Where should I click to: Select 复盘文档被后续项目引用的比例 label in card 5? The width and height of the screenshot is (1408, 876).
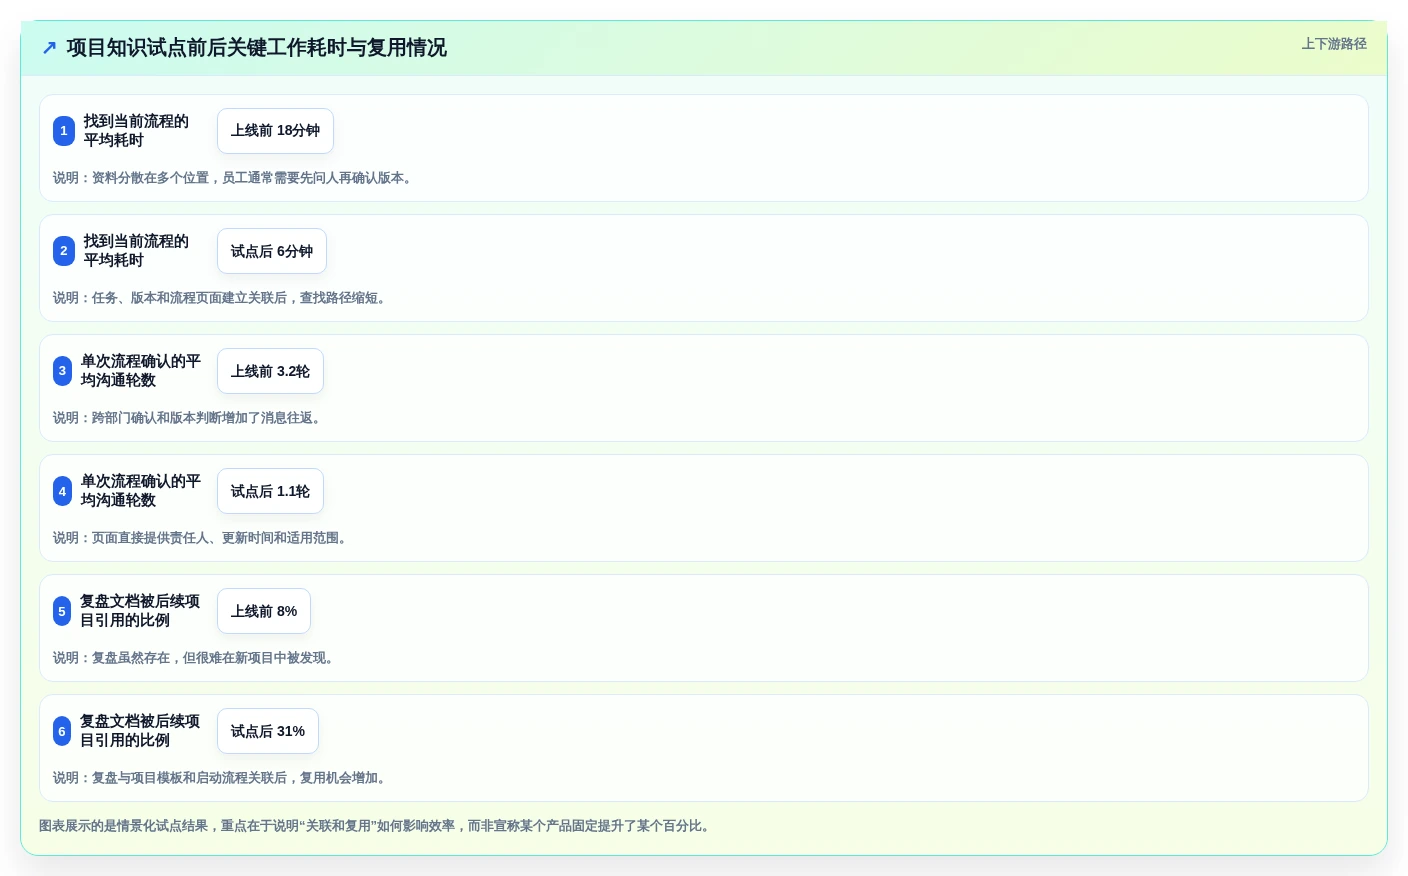140,611
